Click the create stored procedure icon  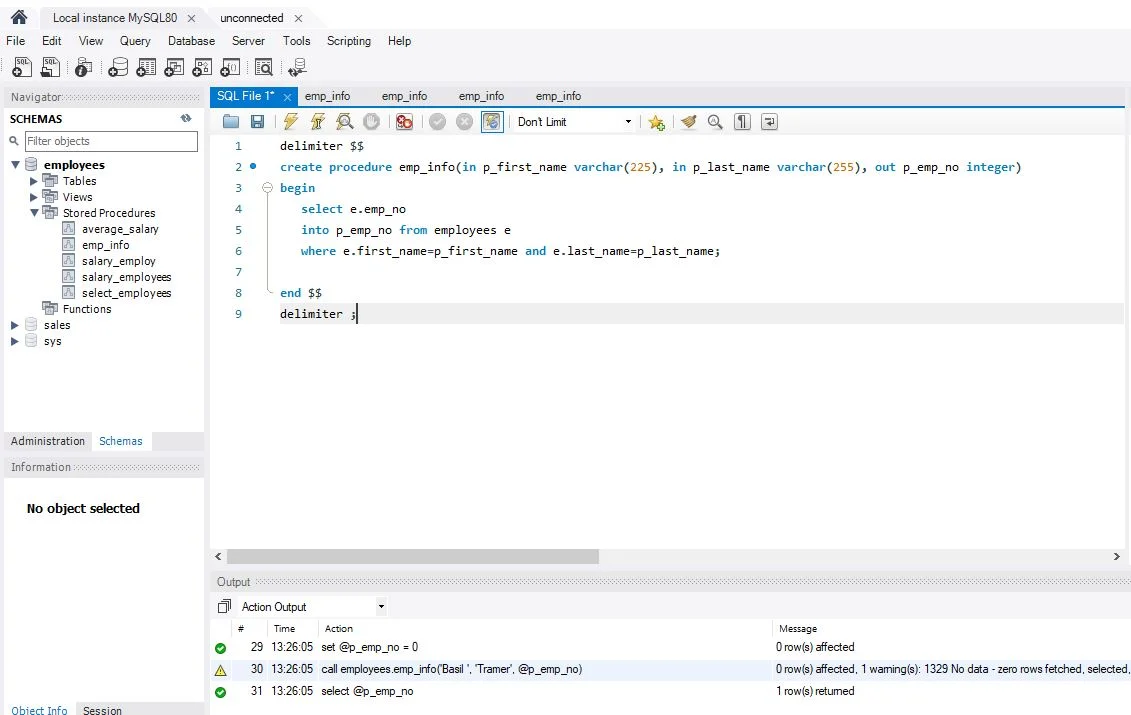click(203, 68)
